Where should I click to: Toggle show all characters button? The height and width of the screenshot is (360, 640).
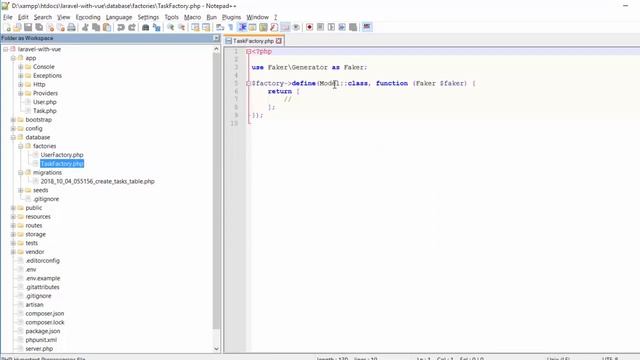[x=231, y=27]
